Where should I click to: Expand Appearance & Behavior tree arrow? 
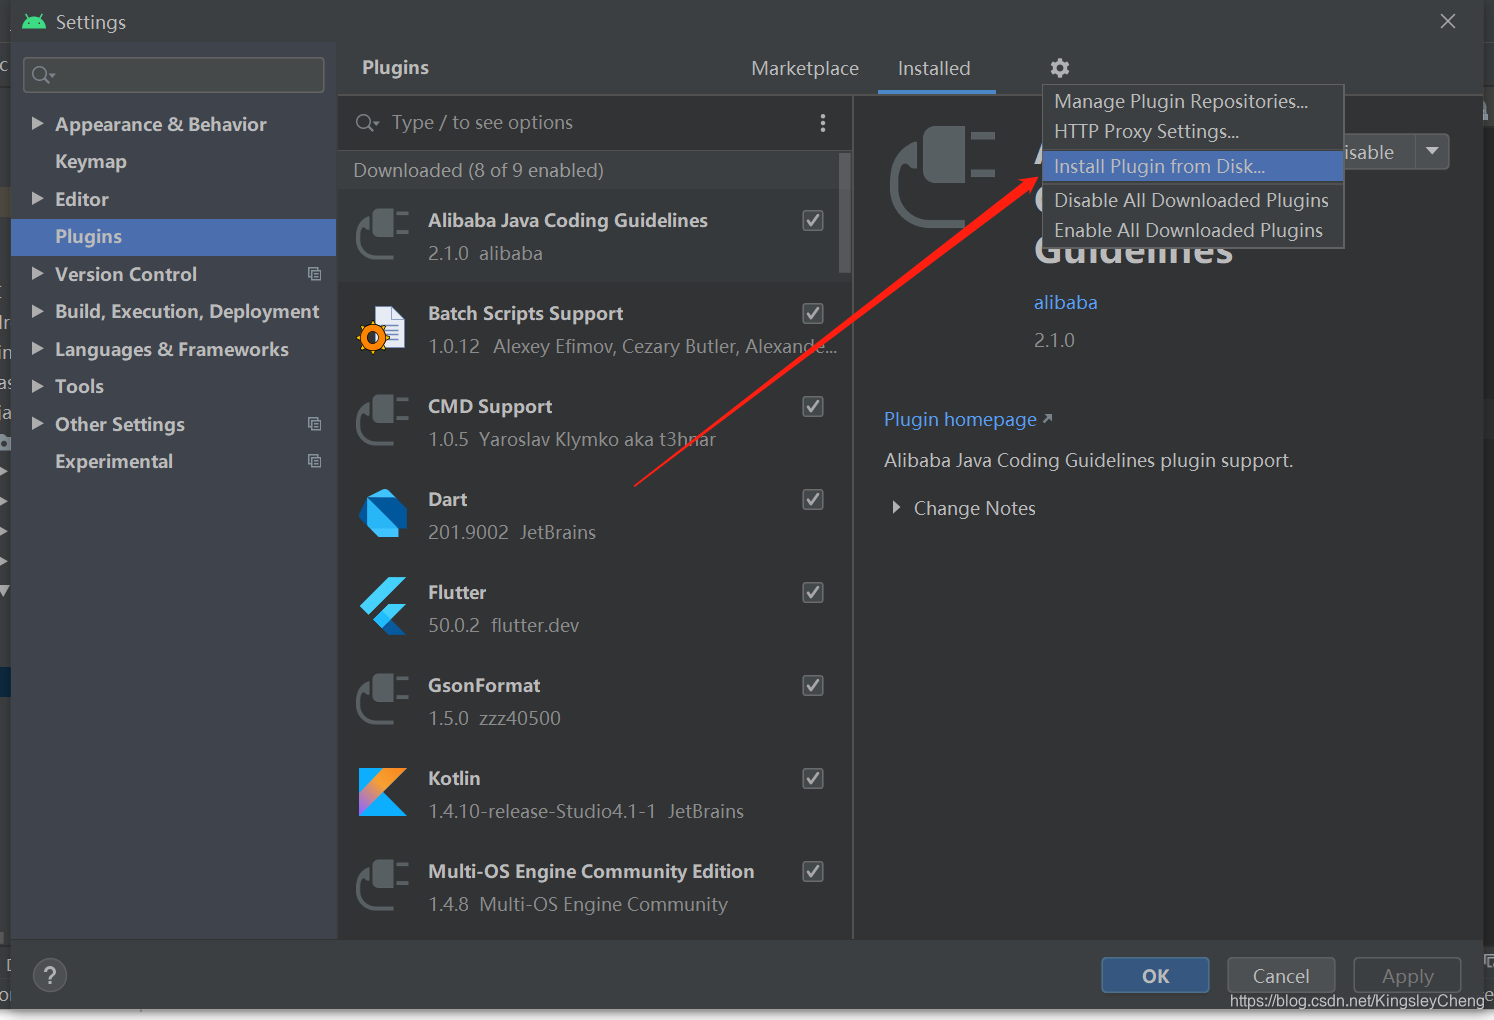pos(37,123)
